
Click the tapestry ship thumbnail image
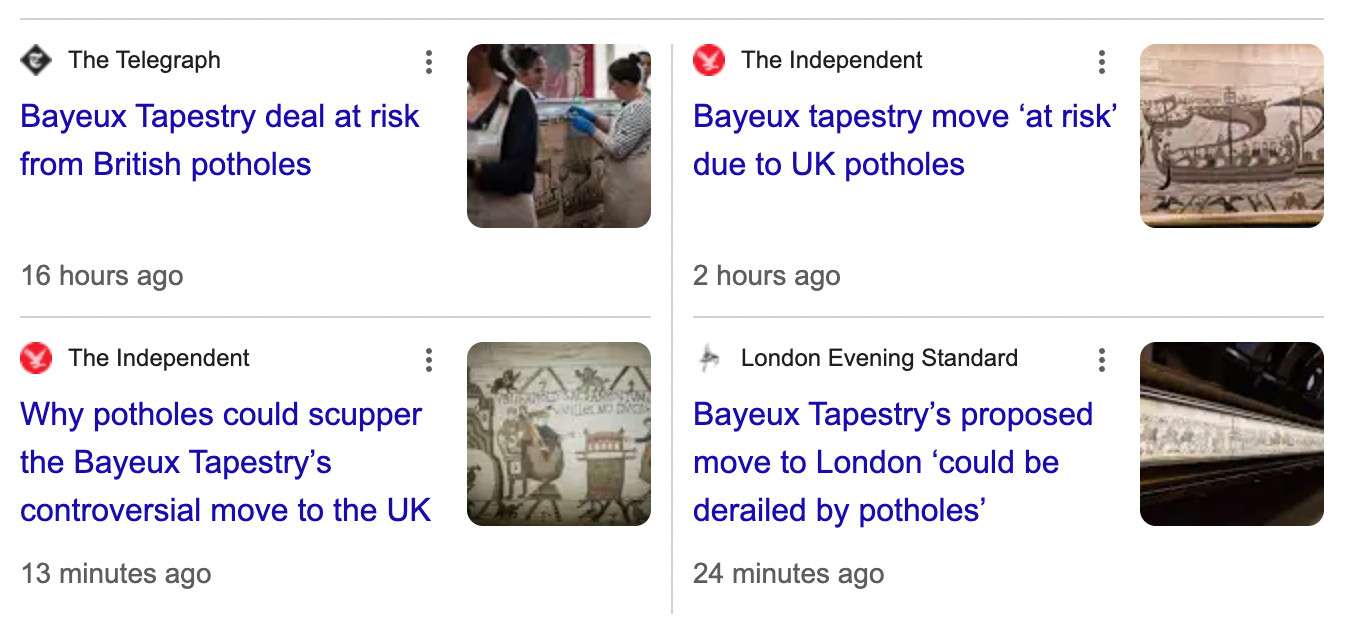pyautogui.click(x=1231, y=136)
